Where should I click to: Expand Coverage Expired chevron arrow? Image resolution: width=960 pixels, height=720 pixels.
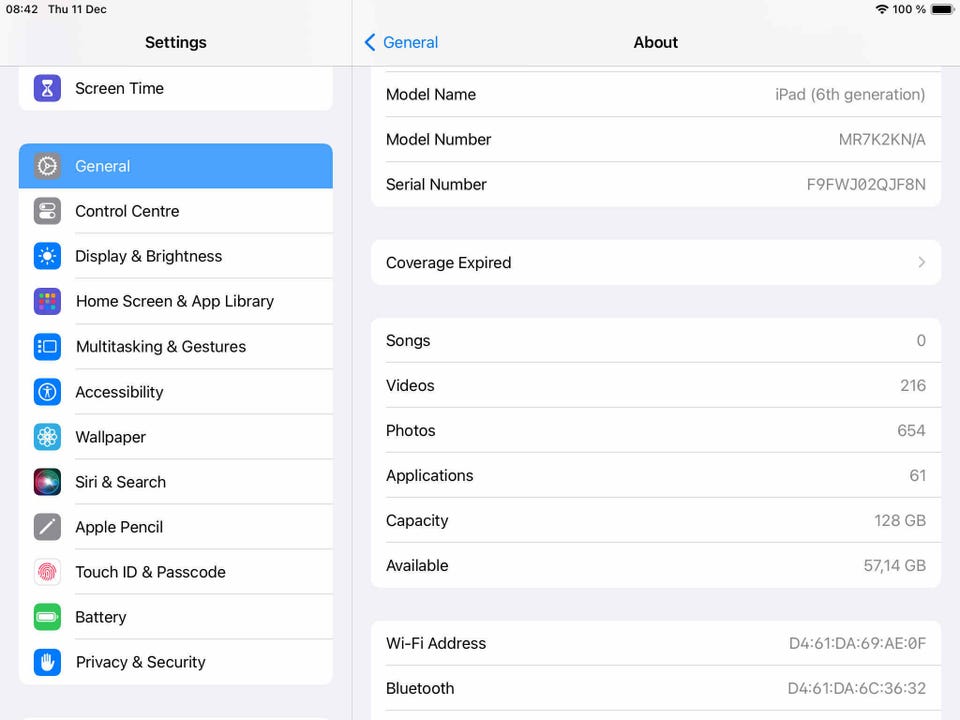921,262
